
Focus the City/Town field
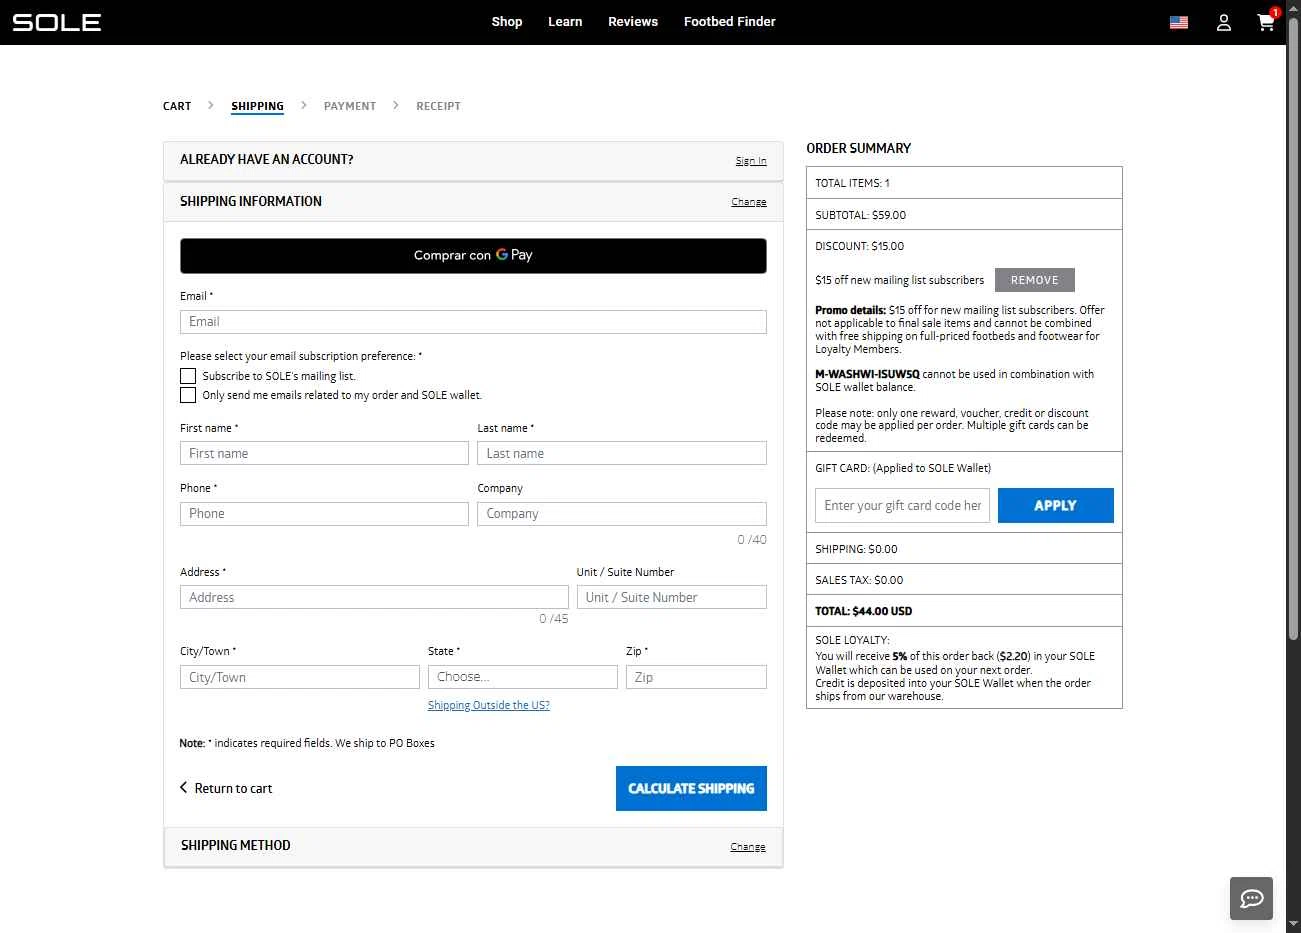point(300,677)
